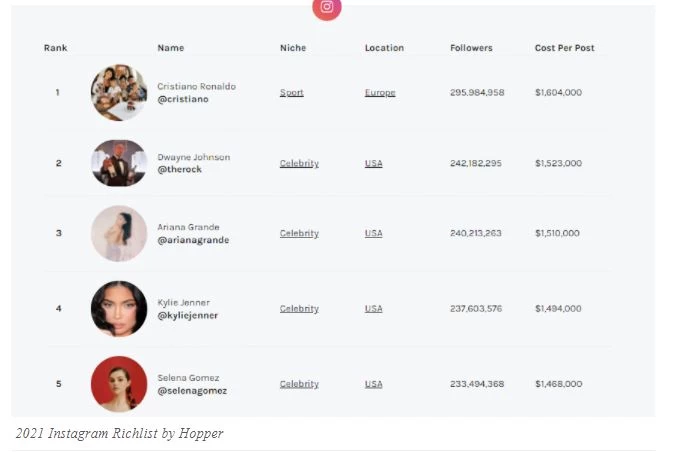Follow the Europe location link
Viewport: 679px width, 452px height.
click(x=380, y=93)
